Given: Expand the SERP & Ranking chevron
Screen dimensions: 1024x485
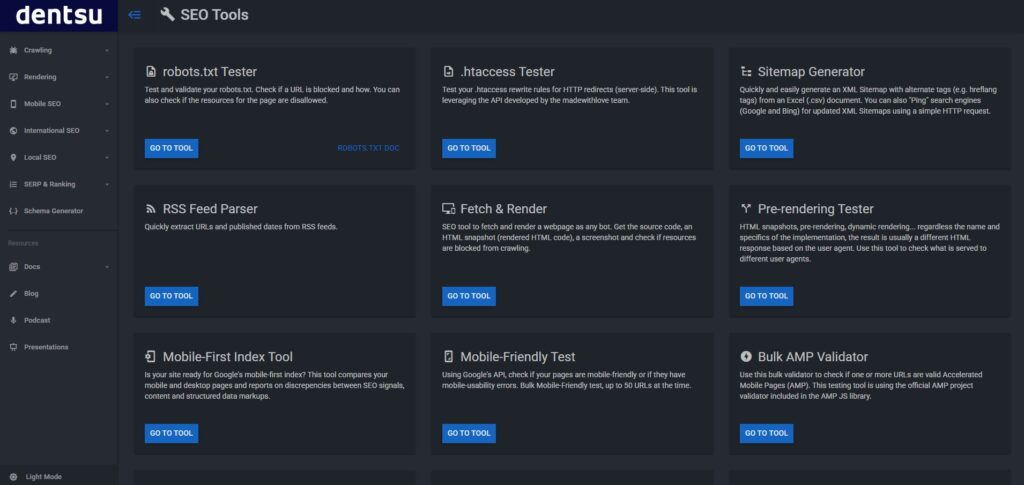Looking at the screenshot, I should point(107,184).
